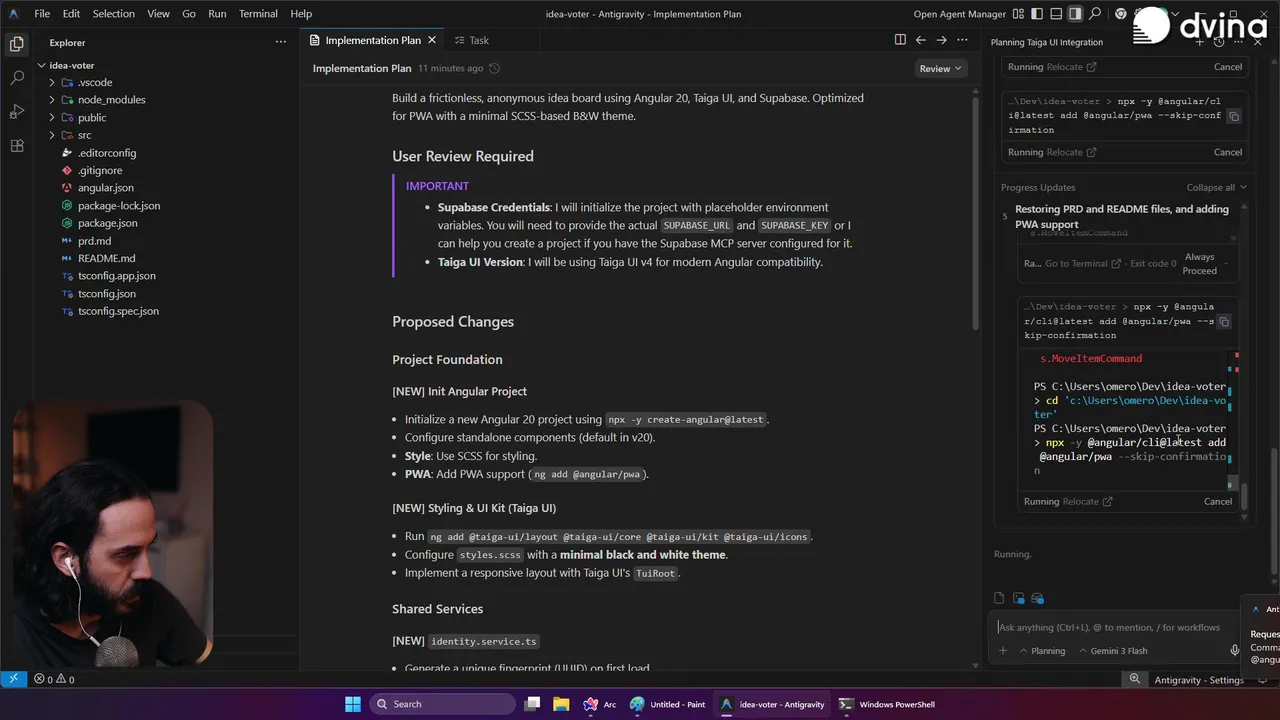Open Run and Debug view
Image resolution: width=1280 pixels, height=720 pixels.
16,111
